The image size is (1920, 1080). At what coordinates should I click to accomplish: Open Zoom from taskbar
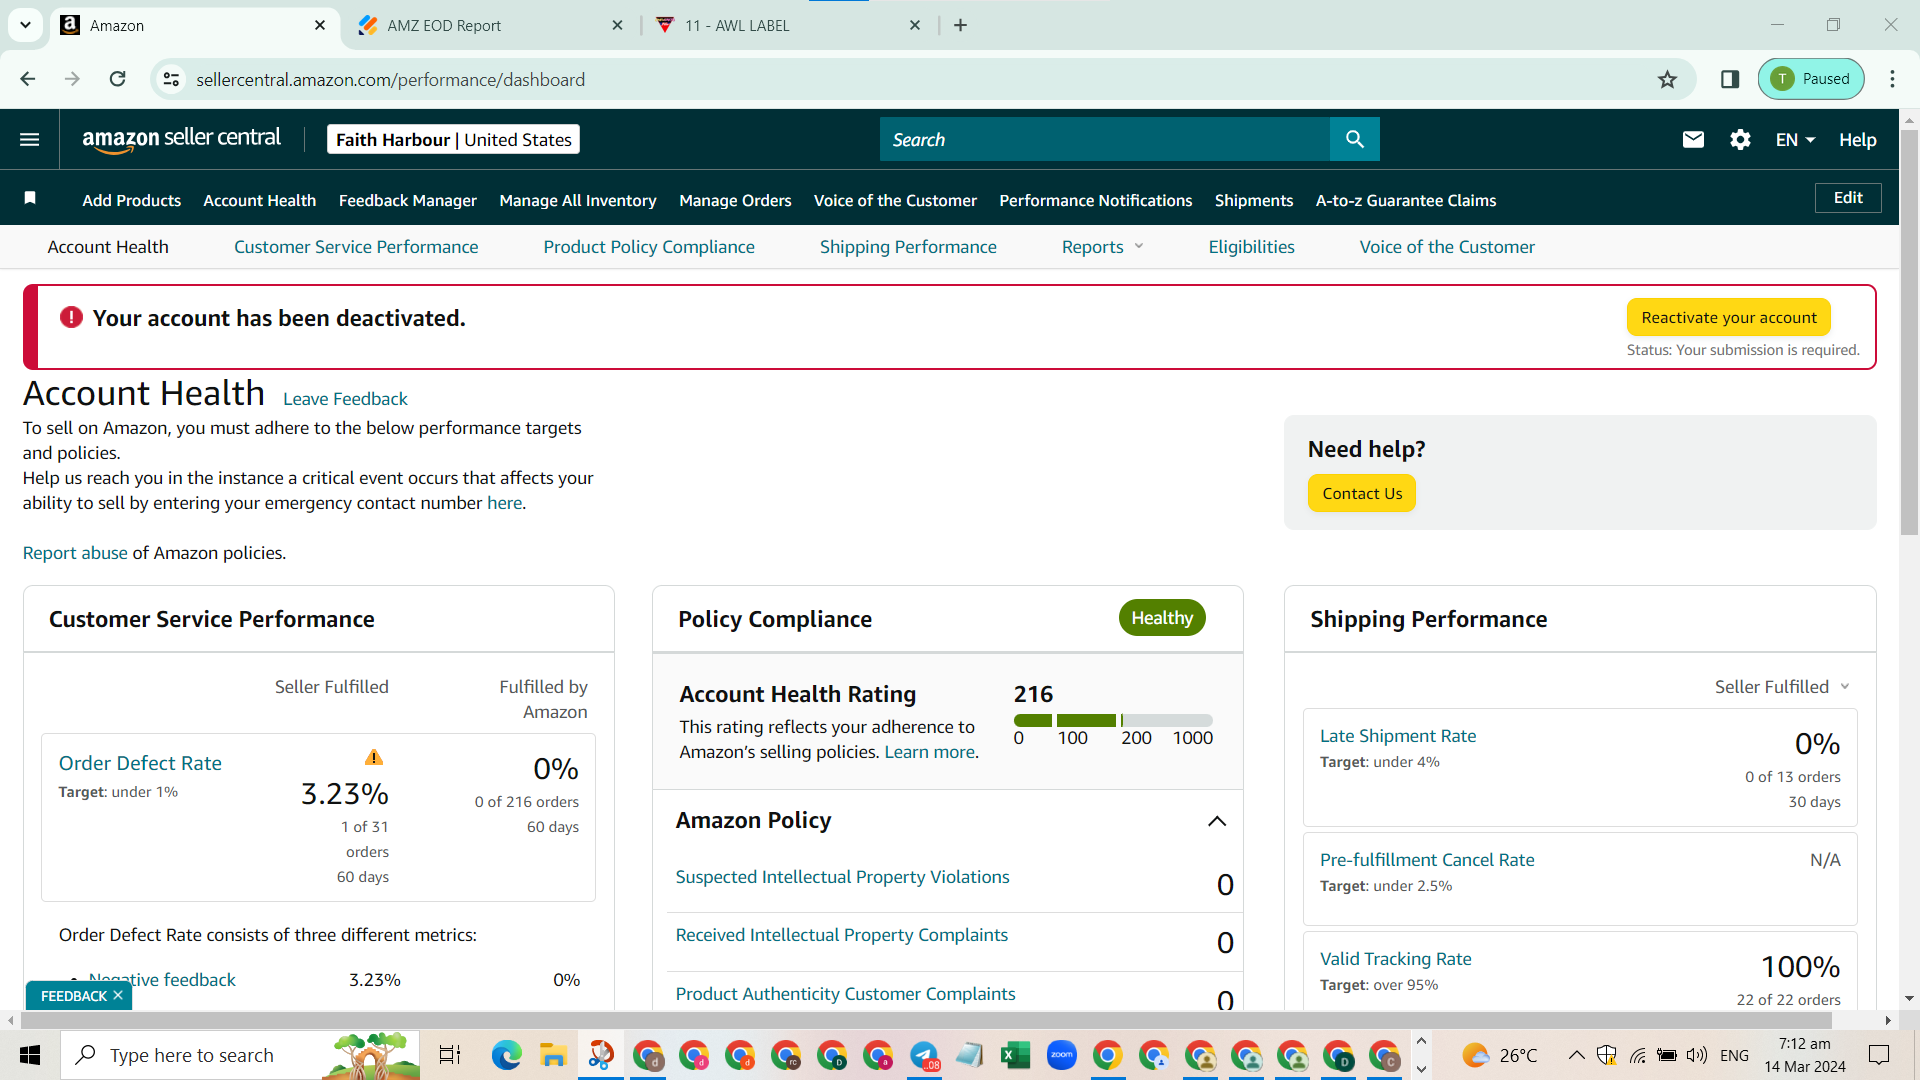point(1061,1055)
